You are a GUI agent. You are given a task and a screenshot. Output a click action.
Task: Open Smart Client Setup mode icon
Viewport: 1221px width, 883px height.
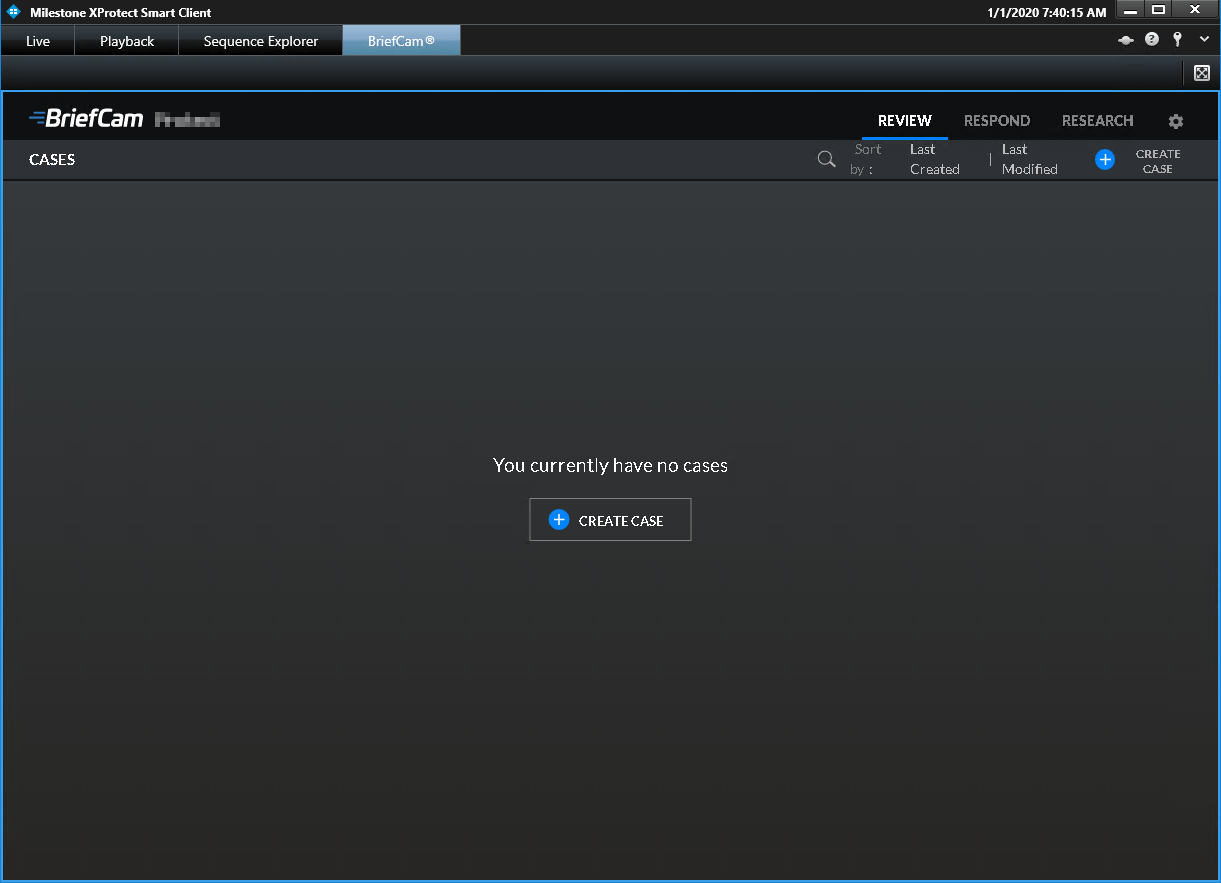click(x=1125, y=39)
